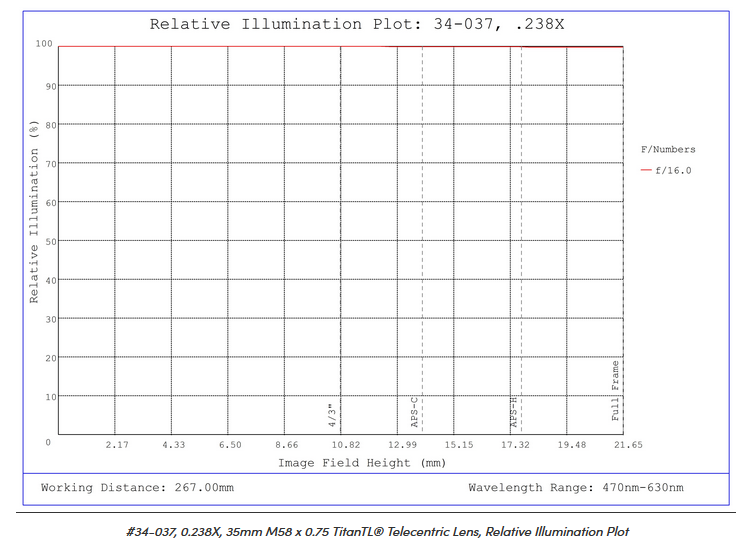Click the y-axis tick value 50
Viewport: 755px width, 545px height.
[51, 242]
